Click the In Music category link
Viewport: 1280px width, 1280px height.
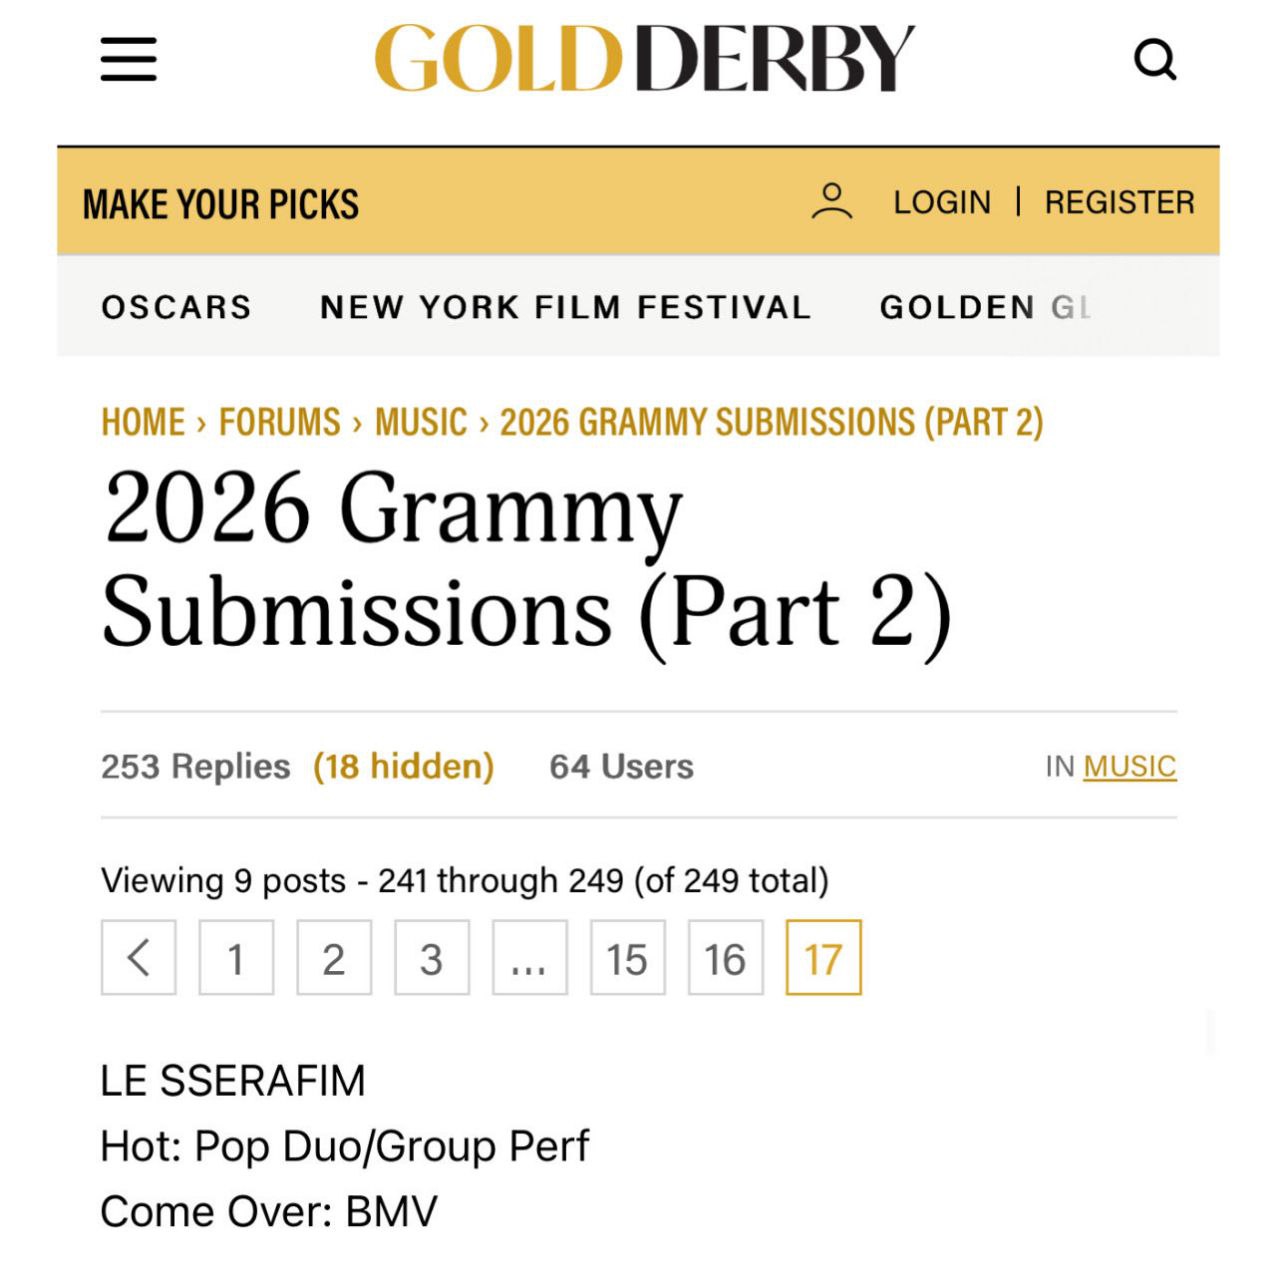1129,766
